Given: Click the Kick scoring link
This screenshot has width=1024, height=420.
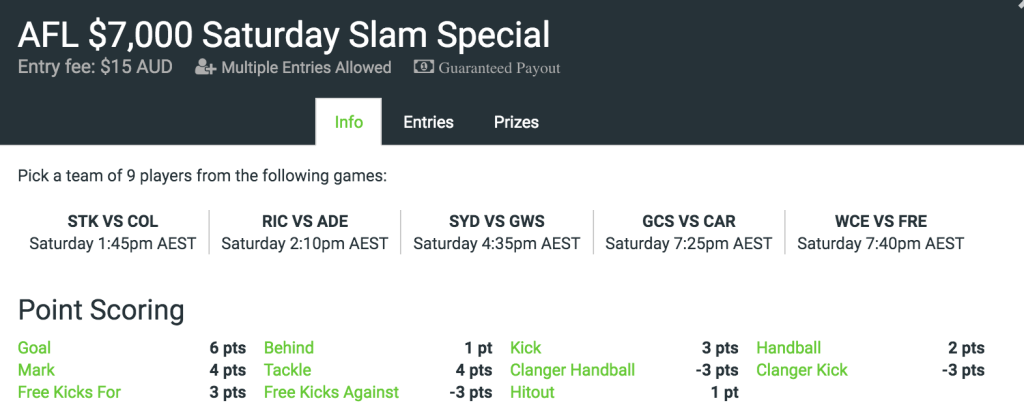Looking at the screenshot, I should click(x=526, y=348).
